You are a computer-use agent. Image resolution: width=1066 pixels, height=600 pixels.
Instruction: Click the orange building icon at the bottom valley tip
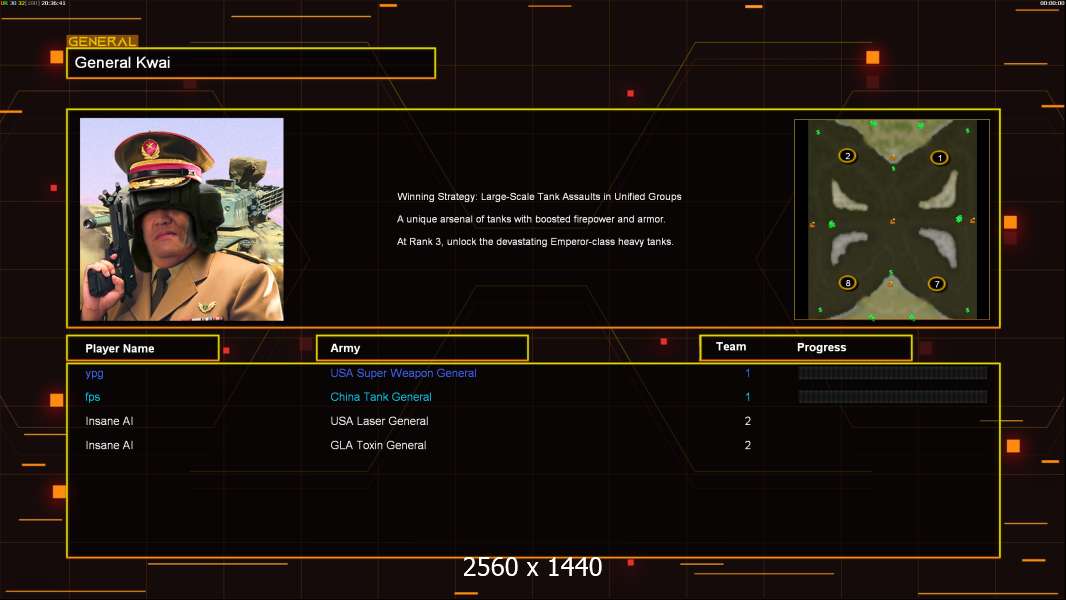tap(891, 283)
